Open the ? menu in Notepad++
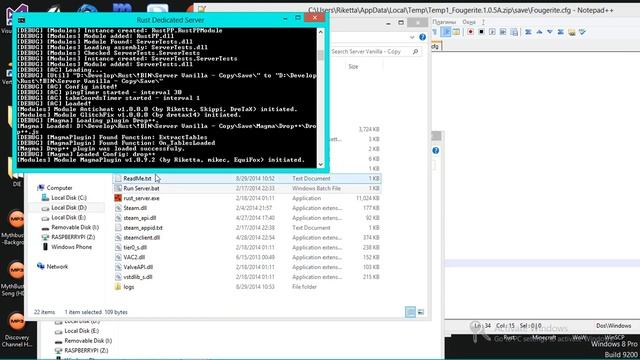 483,22
